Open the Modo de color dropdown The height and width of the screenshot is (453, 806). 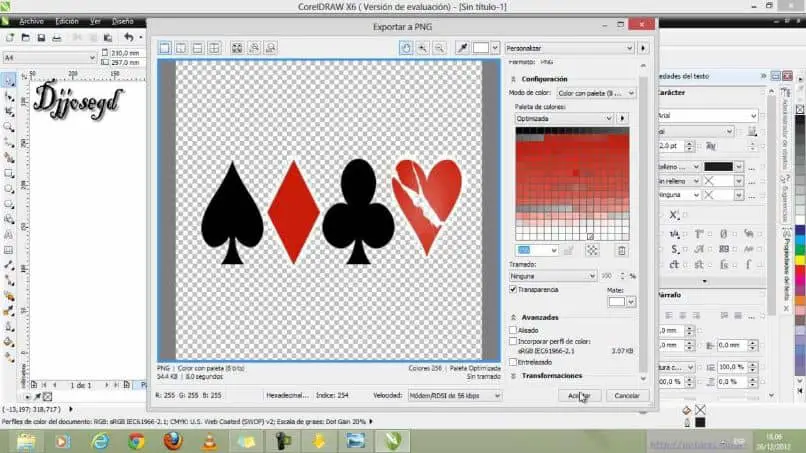coord(596,93)
